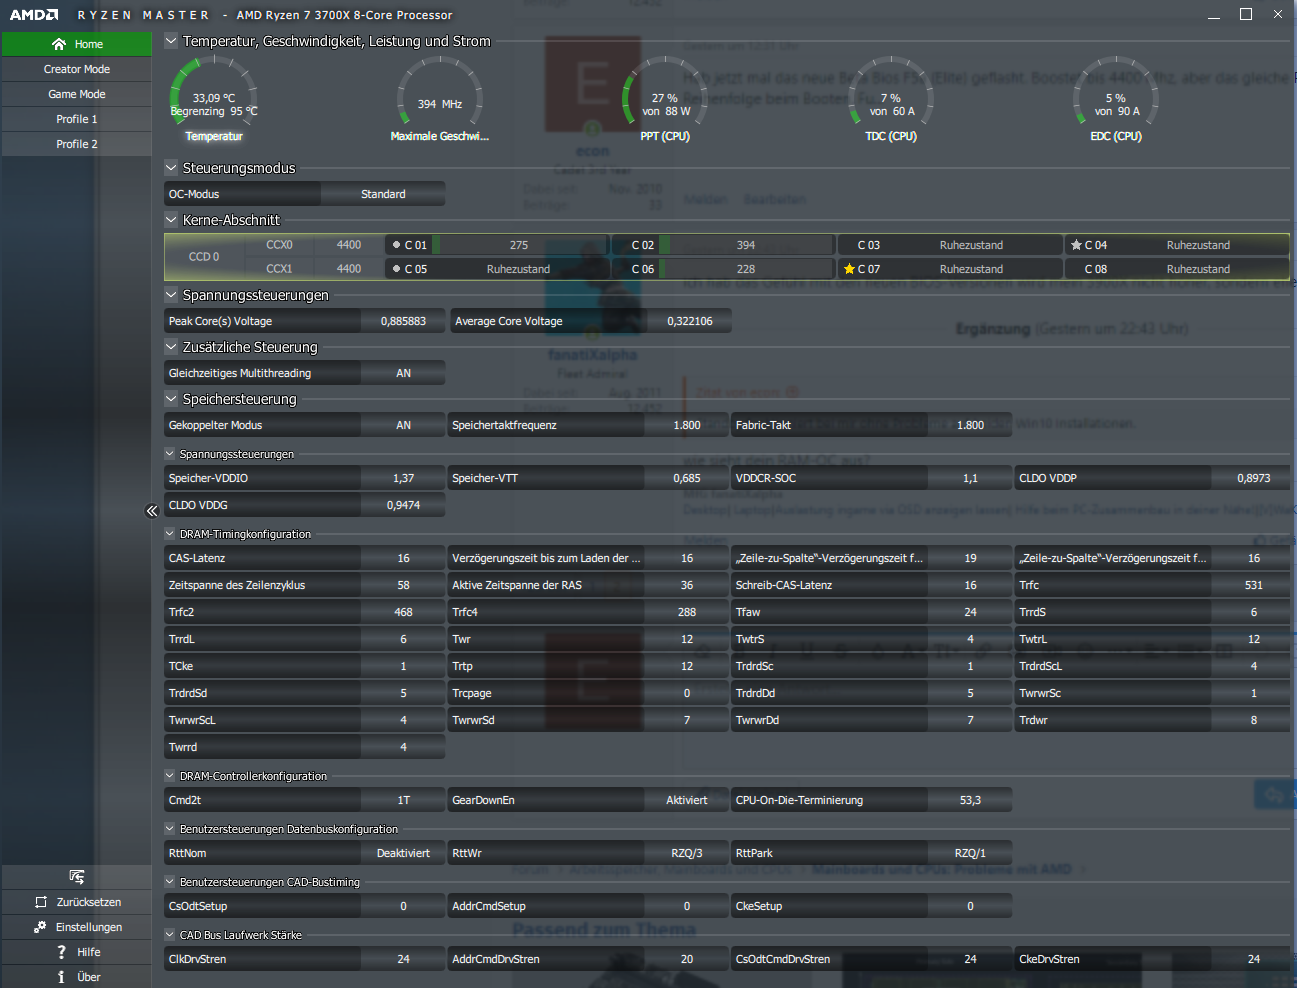Screen dimensions: 1297x988
Task: Click the Zurücksetzen reset icon
Action: [41, 902]
